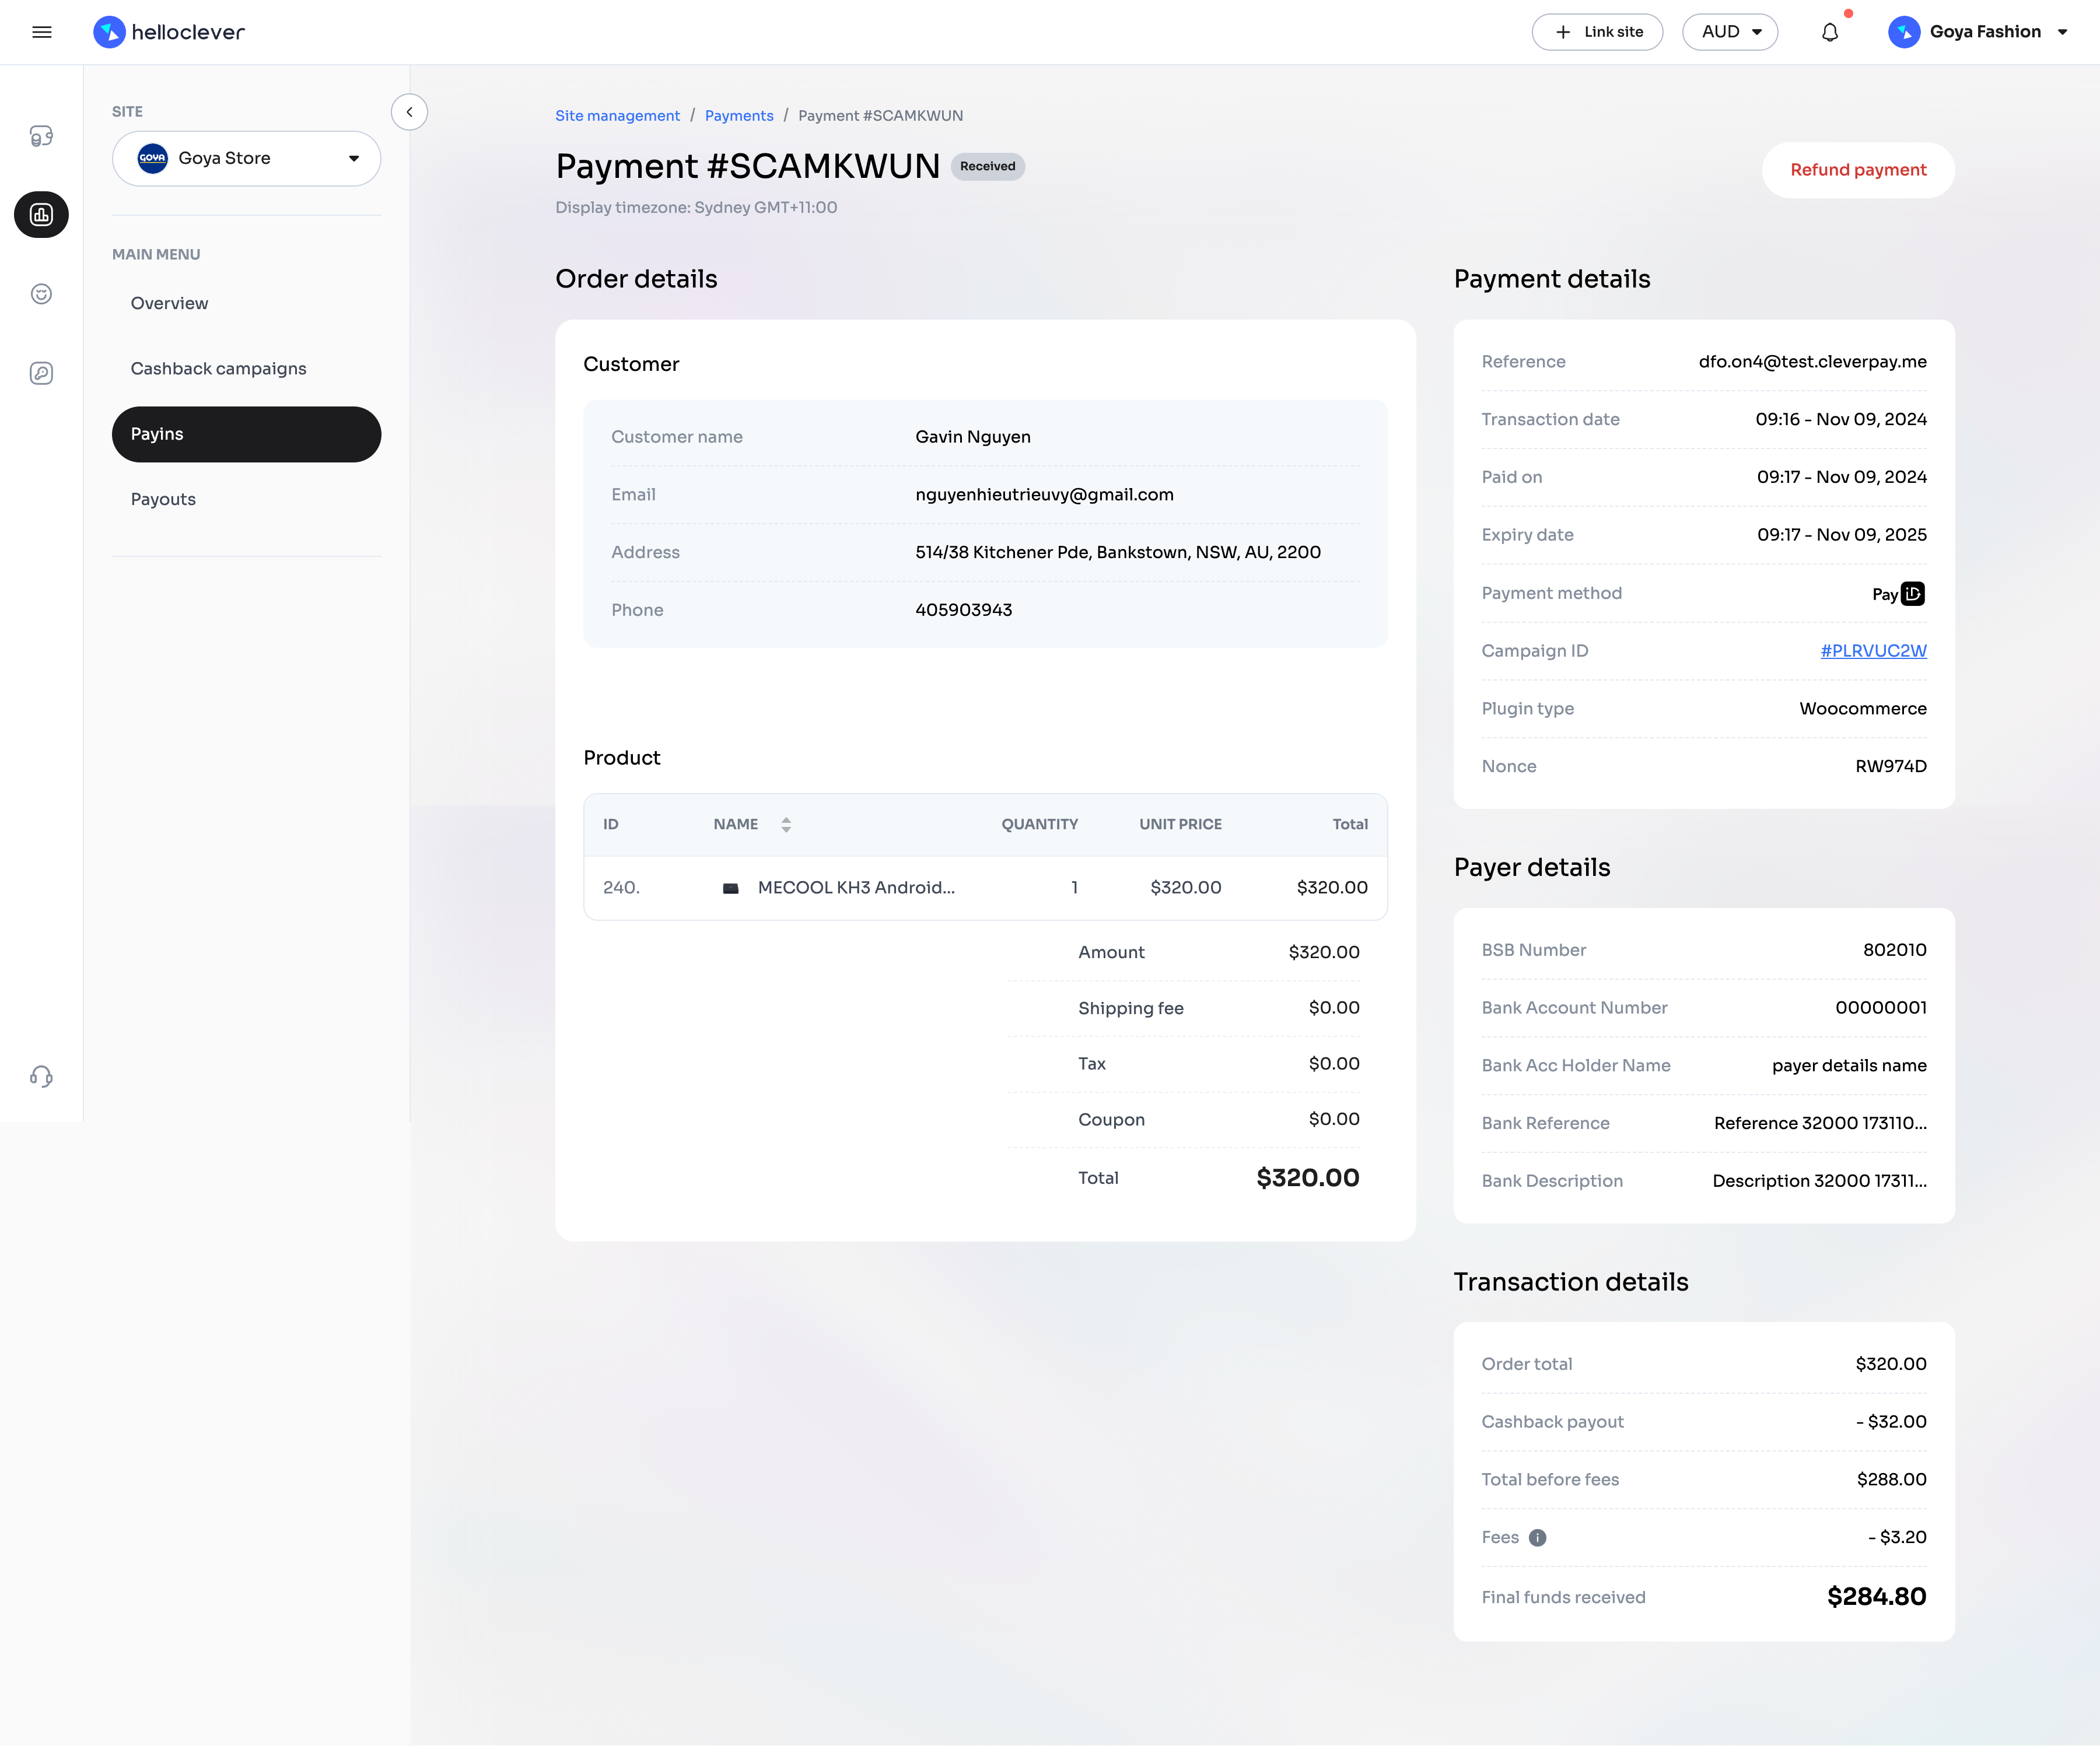Open campaign link #PLRVUC2W
The height and width of the screenshot is (1746, 2100).
(1872, 651)
